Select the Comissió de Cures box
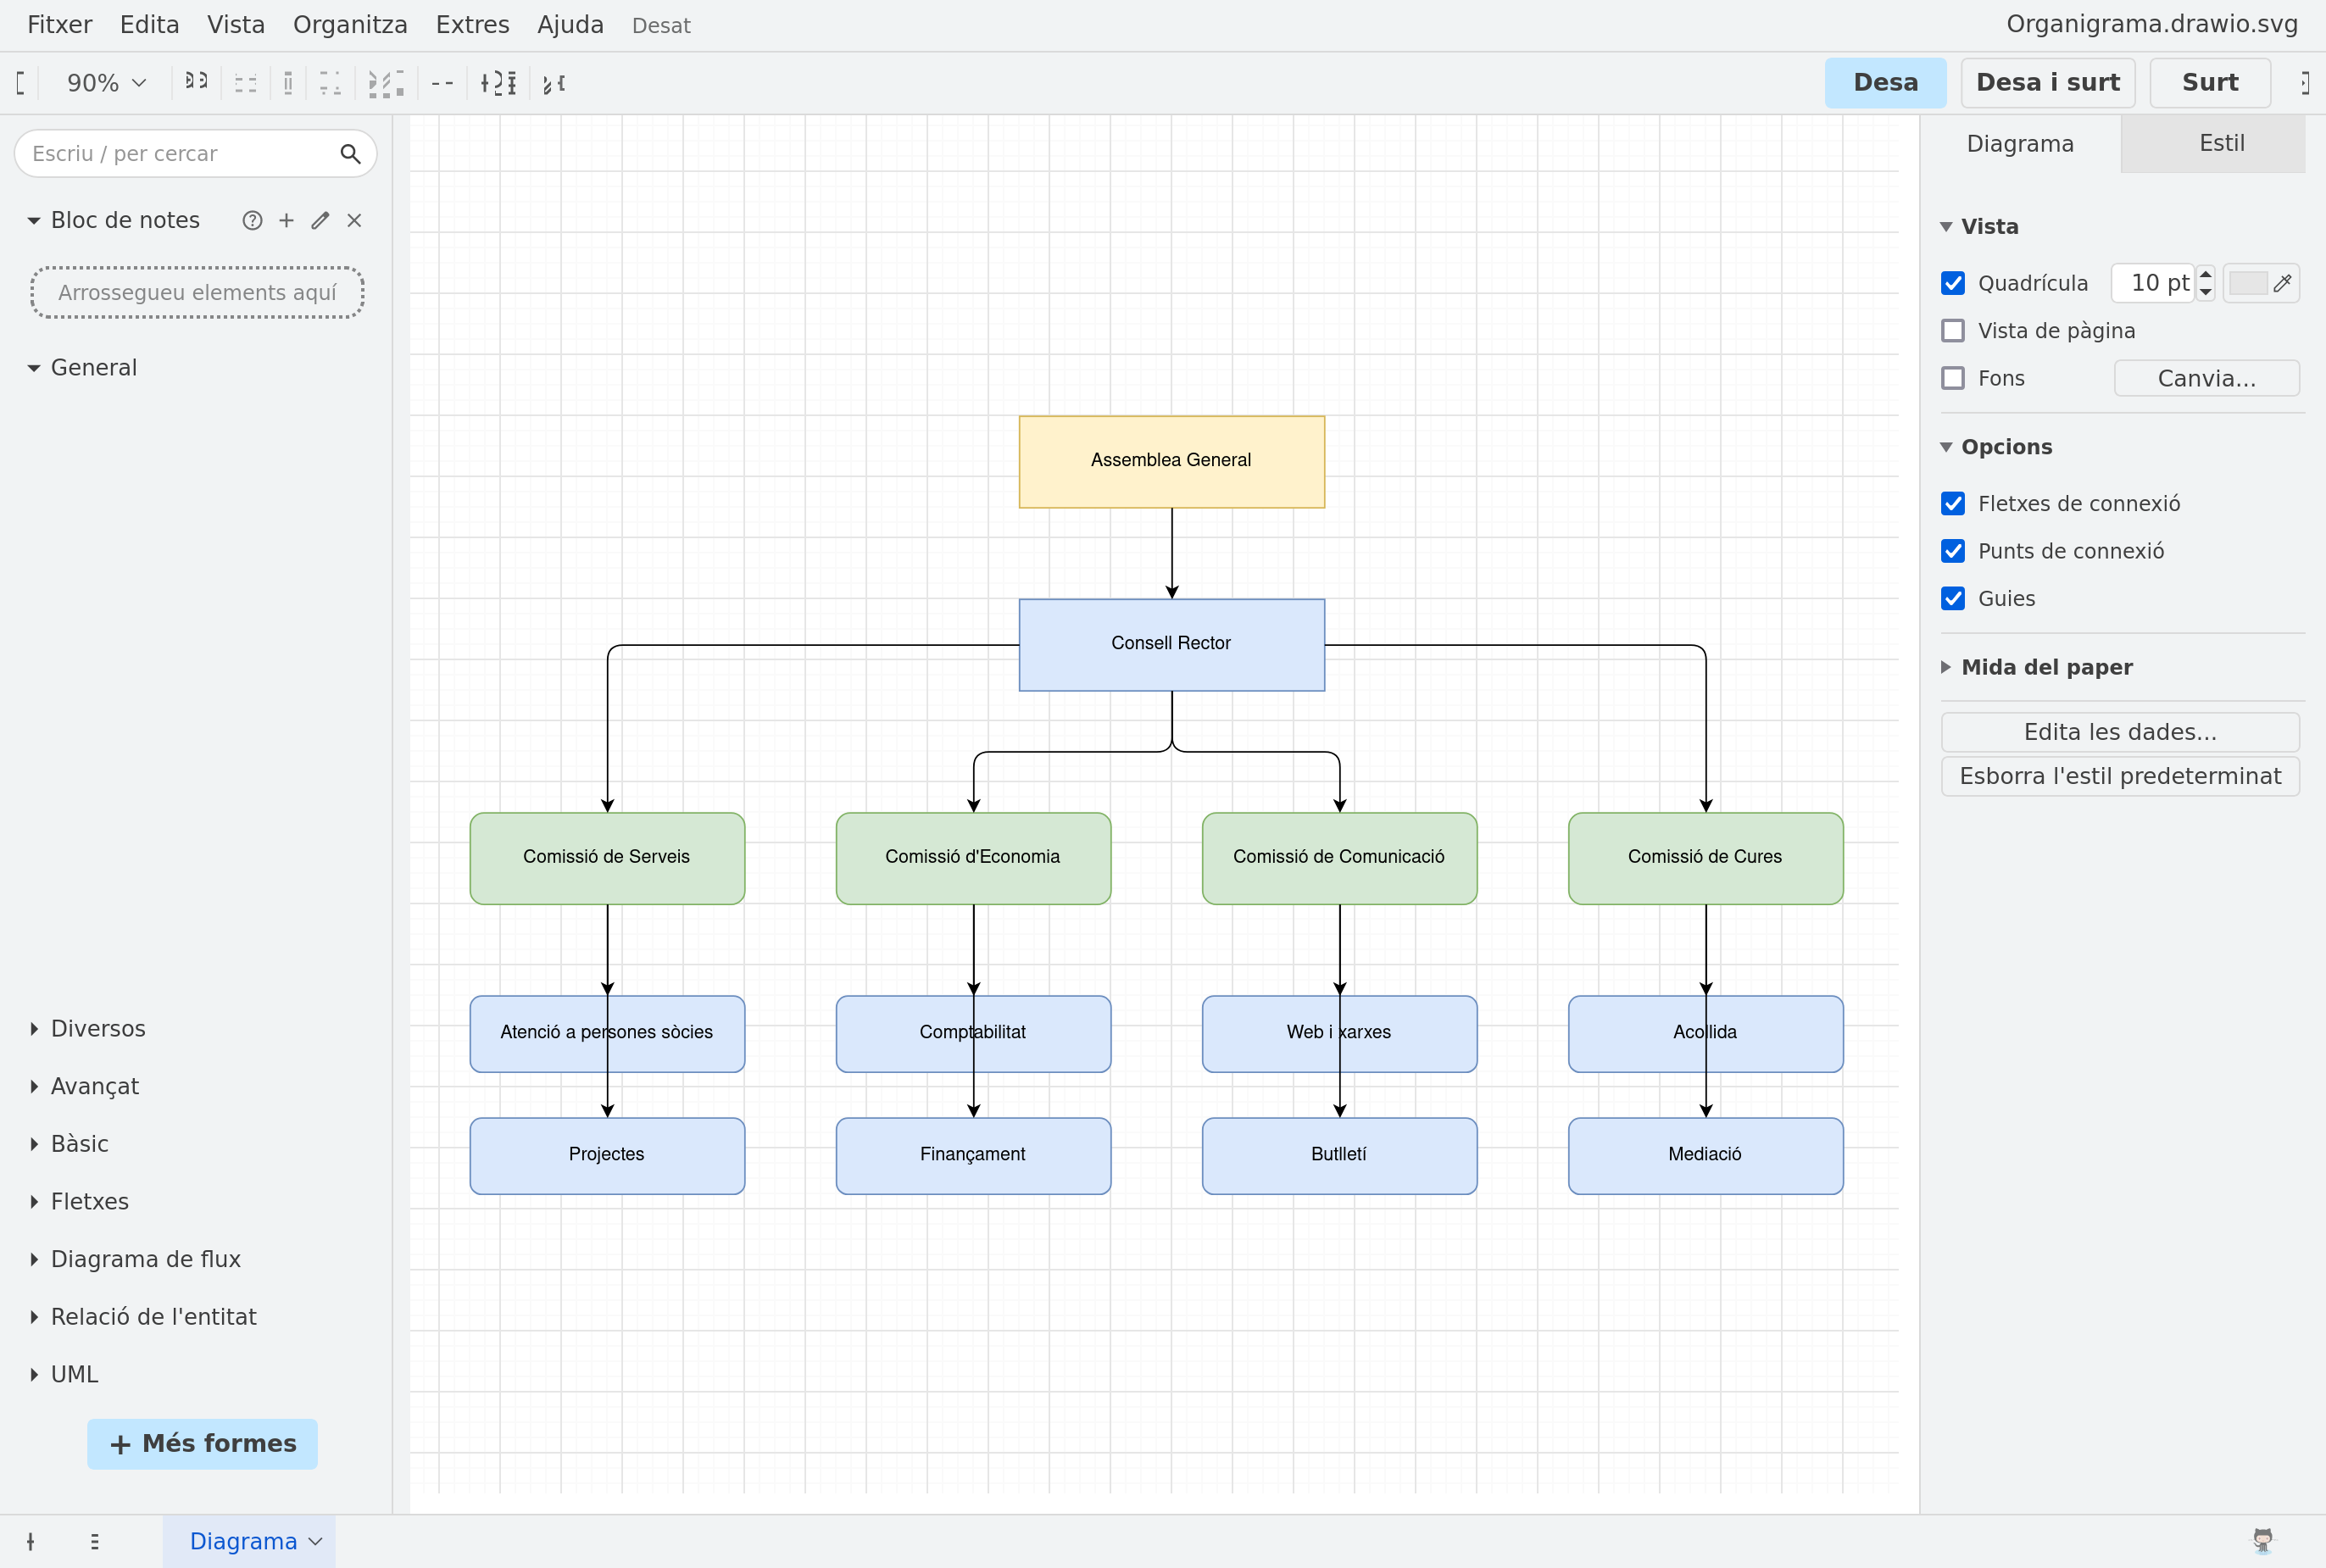 click(x=1705, y=858)
